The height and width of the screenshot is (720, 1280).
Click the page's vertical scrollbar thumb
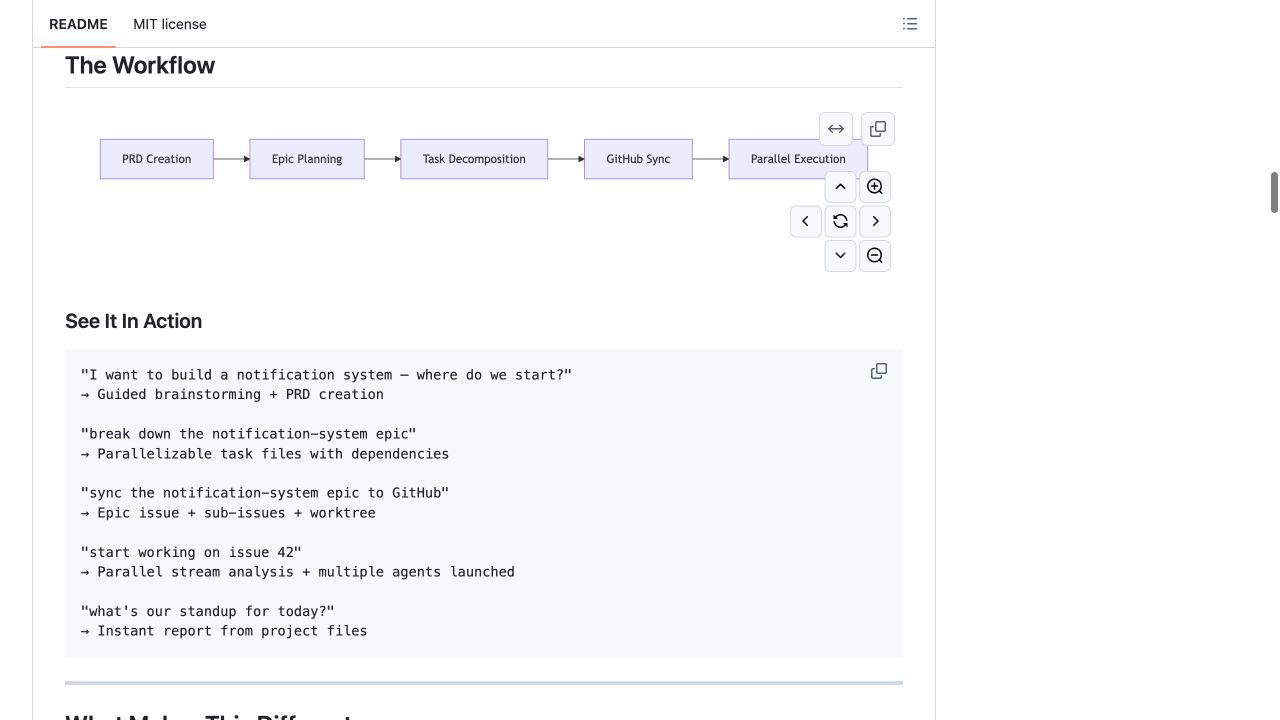(1274, 192)
